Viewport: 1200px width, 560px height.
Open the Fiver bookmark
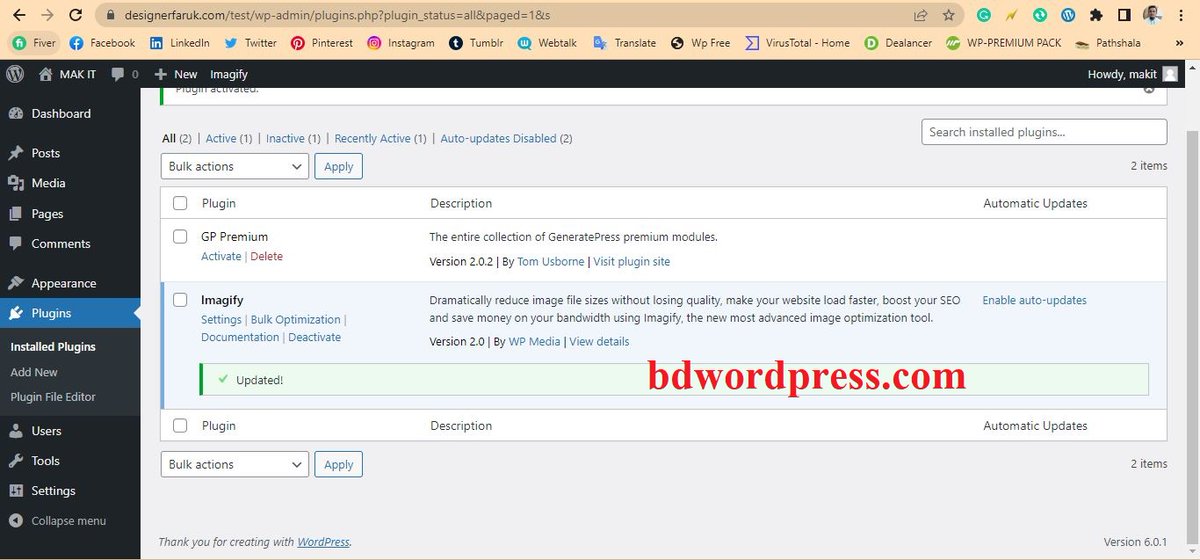(34, 43)
